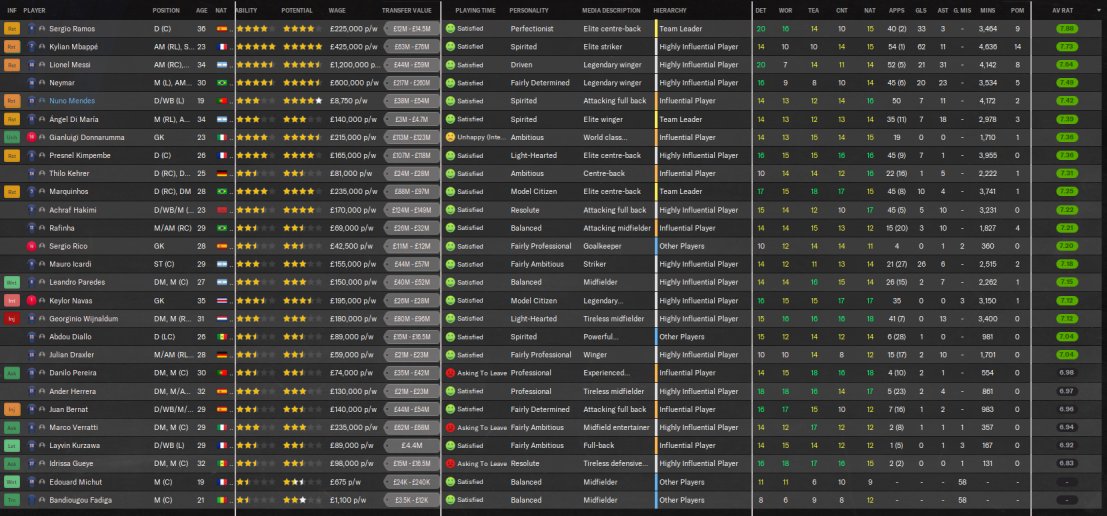The width and height of the screenshot is (1107, 516).
Task: Click Danilo Pereira's 6.98 average rating badge
Action: pos(1067,373)
